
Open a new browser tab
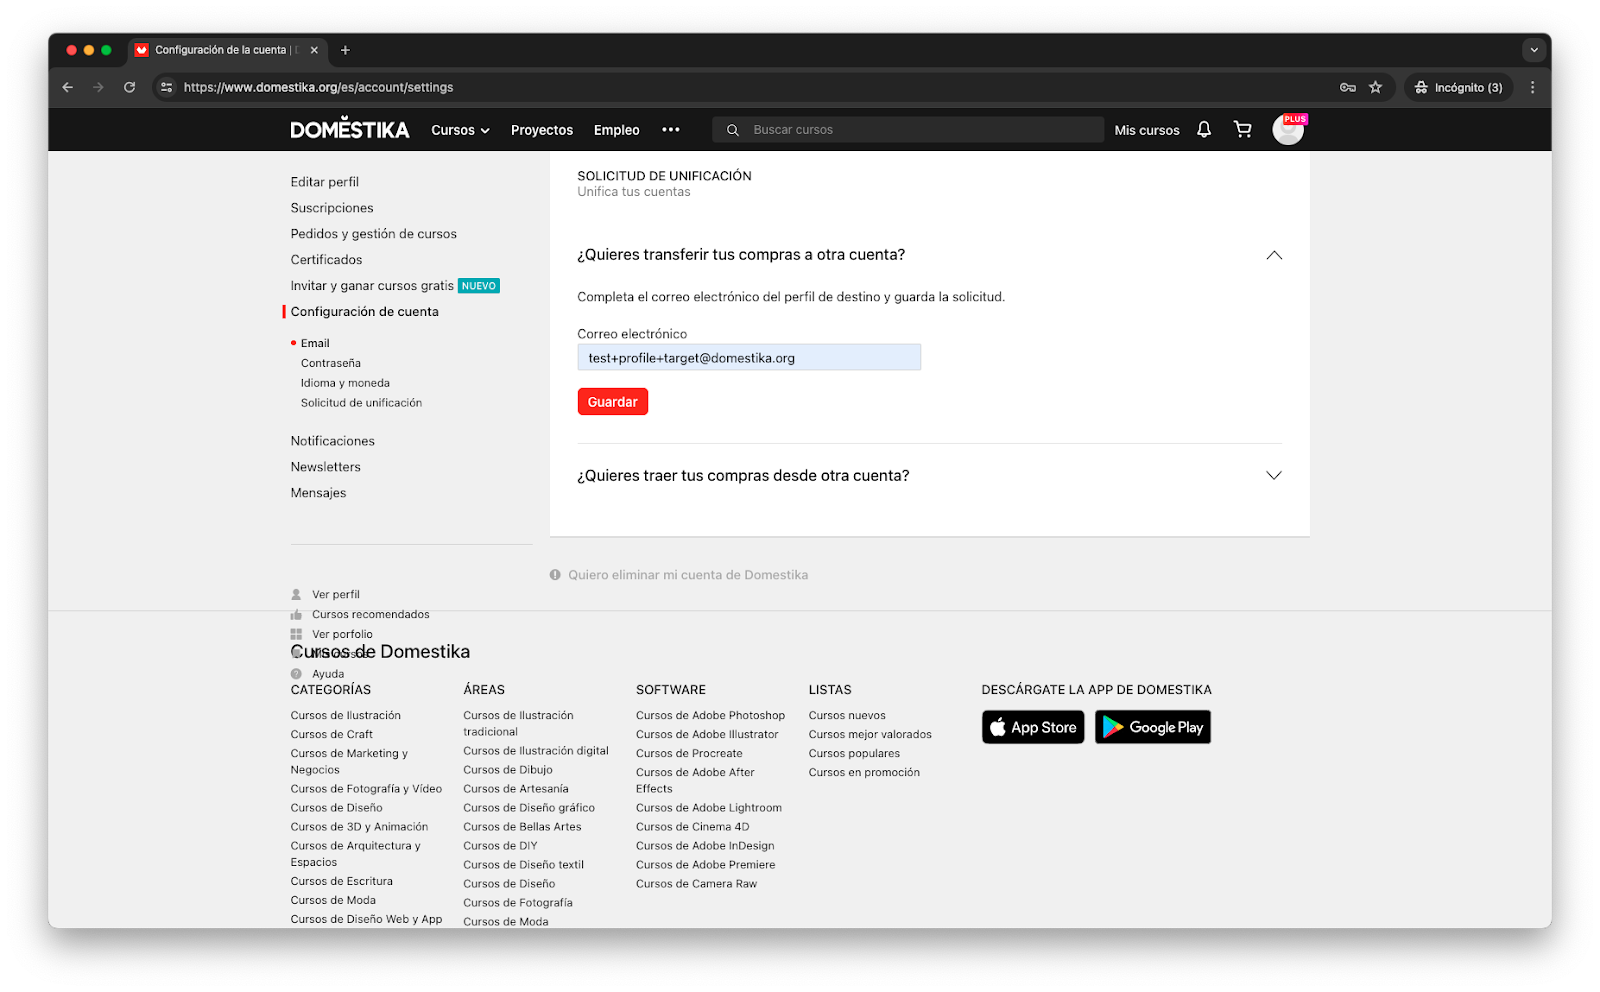click(345, 50)
